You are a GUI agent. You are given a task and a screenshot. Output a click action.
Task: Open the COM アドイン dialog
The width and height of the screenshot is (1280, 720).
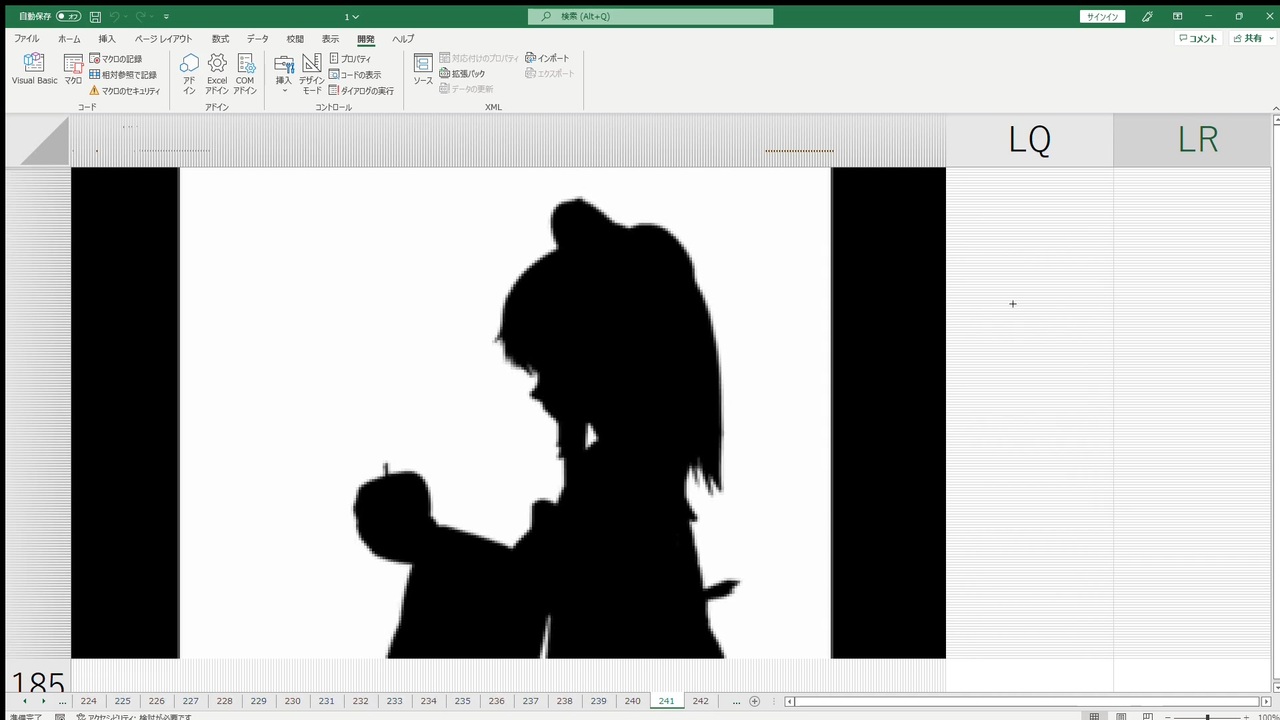[245, 74]
